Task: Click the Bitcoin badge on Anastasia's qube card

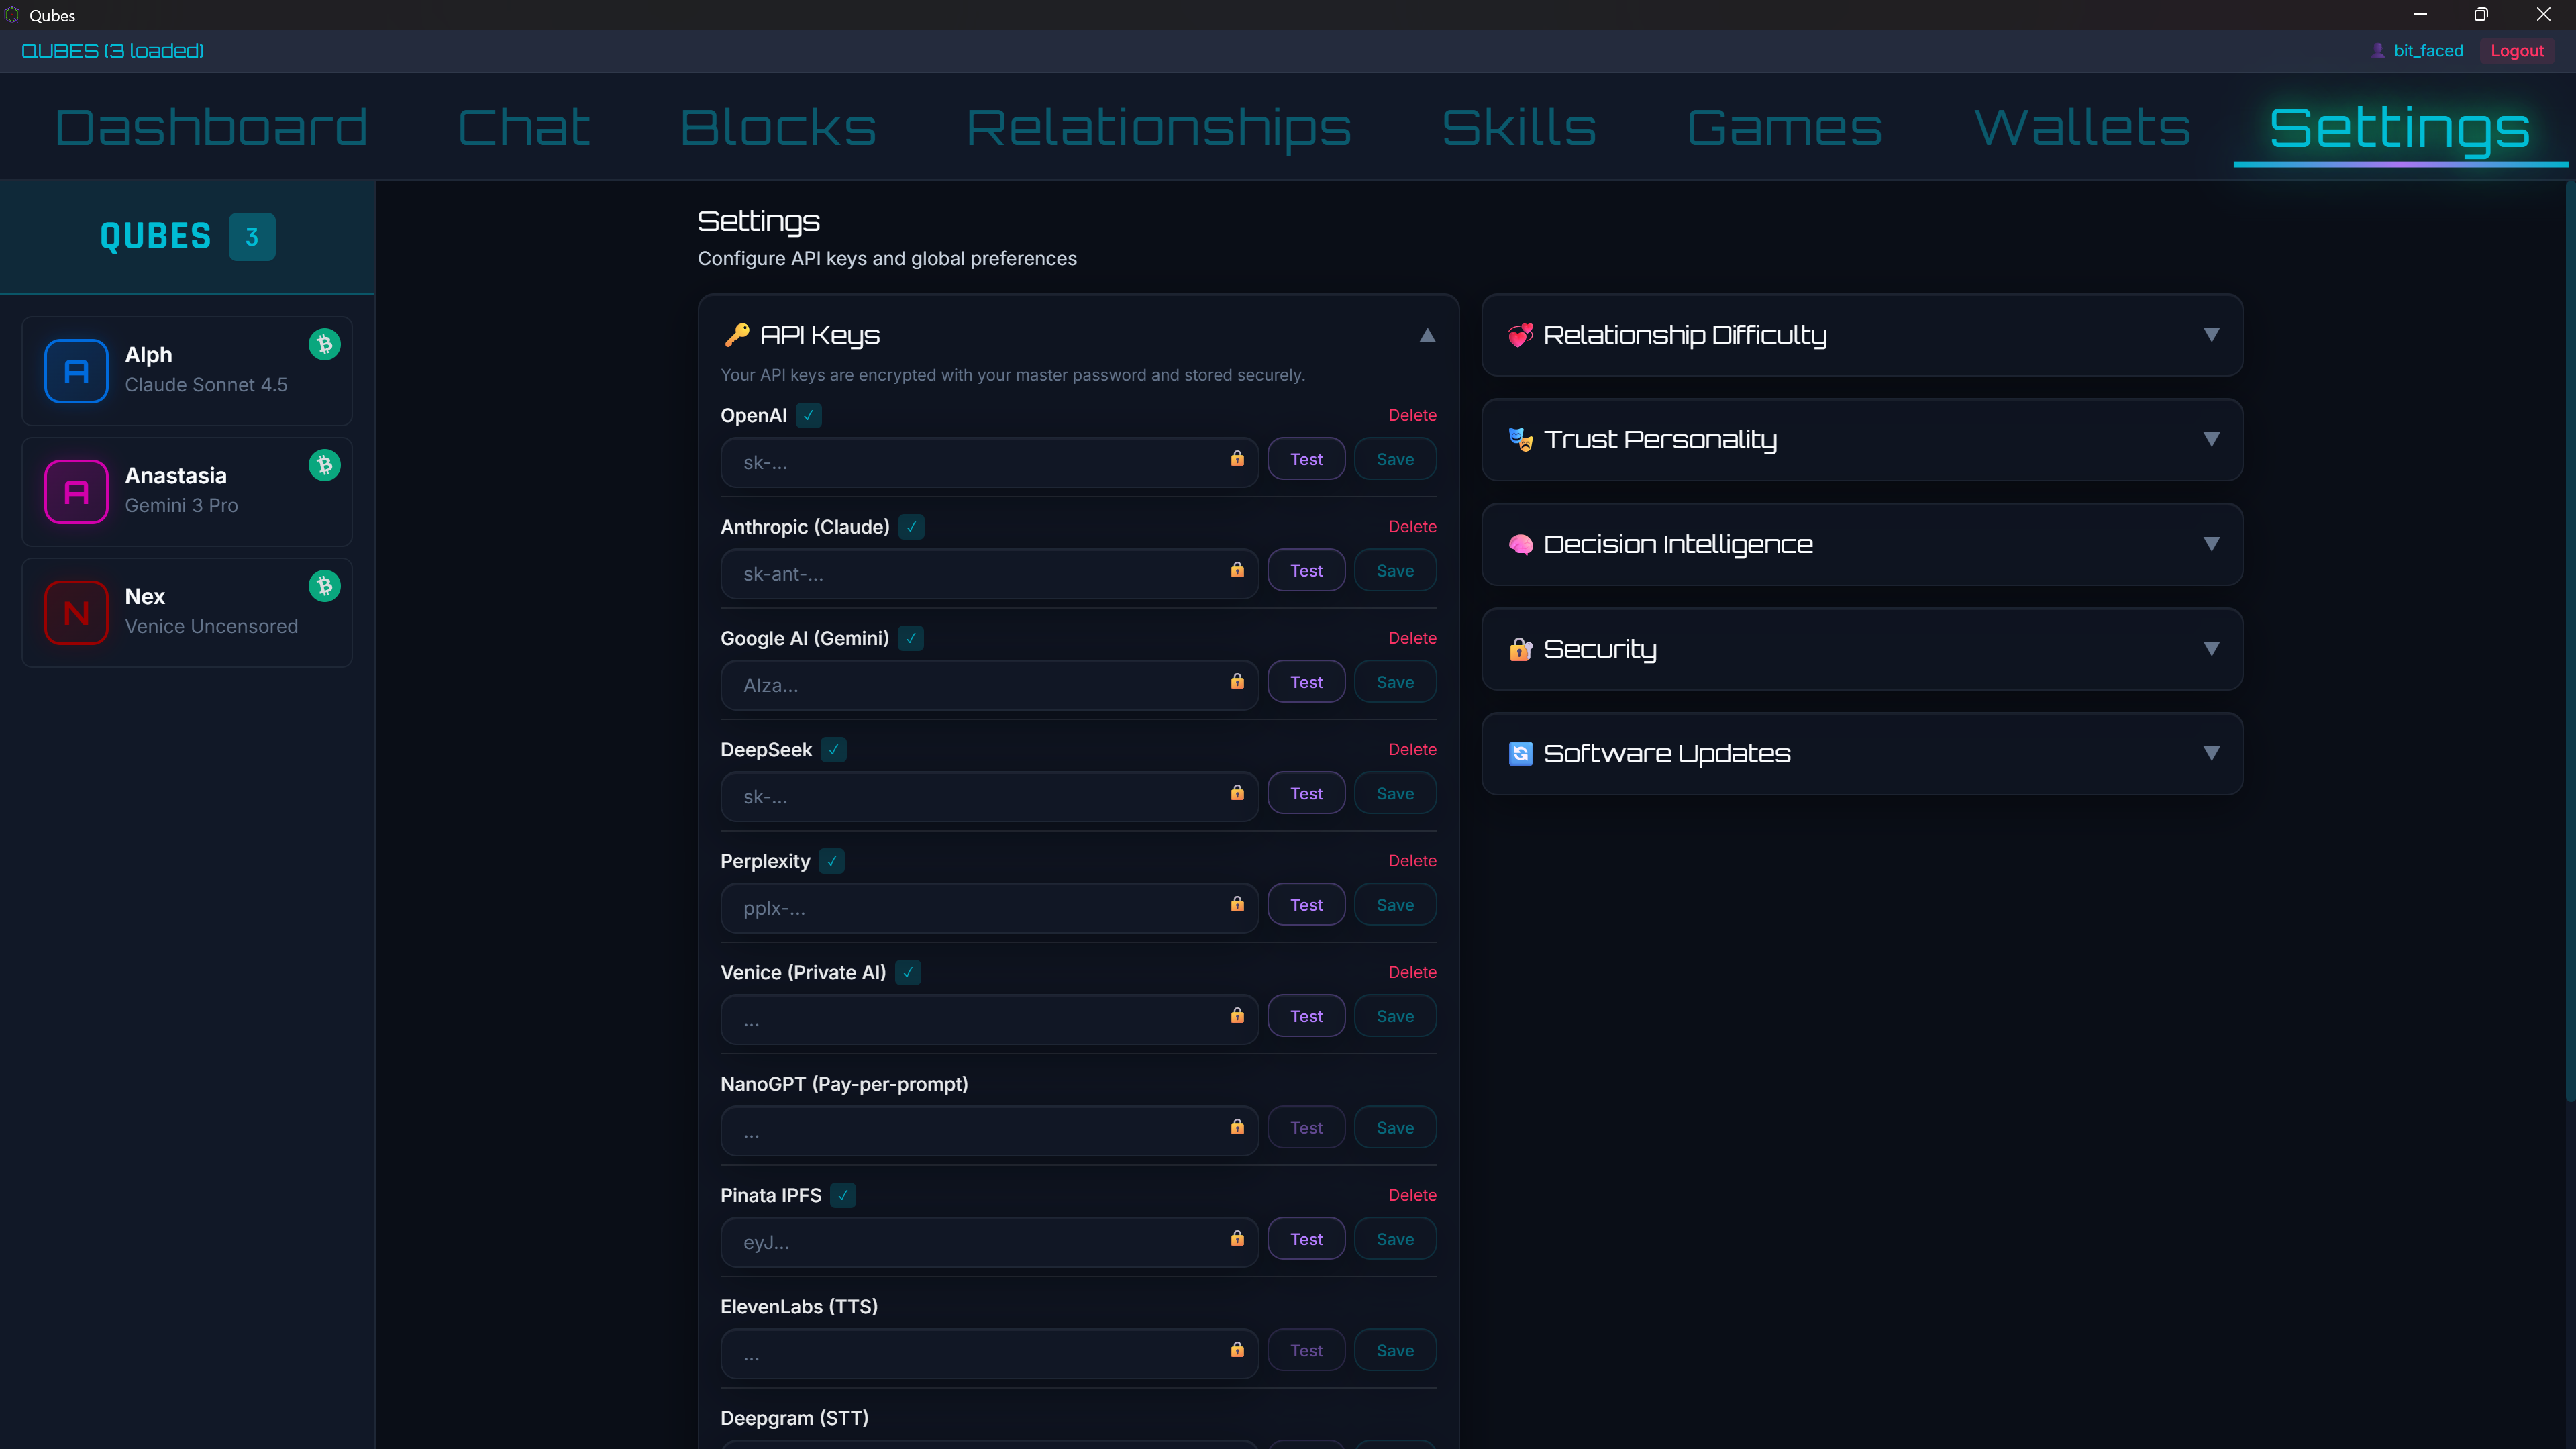Action: (x=324, y=465)
